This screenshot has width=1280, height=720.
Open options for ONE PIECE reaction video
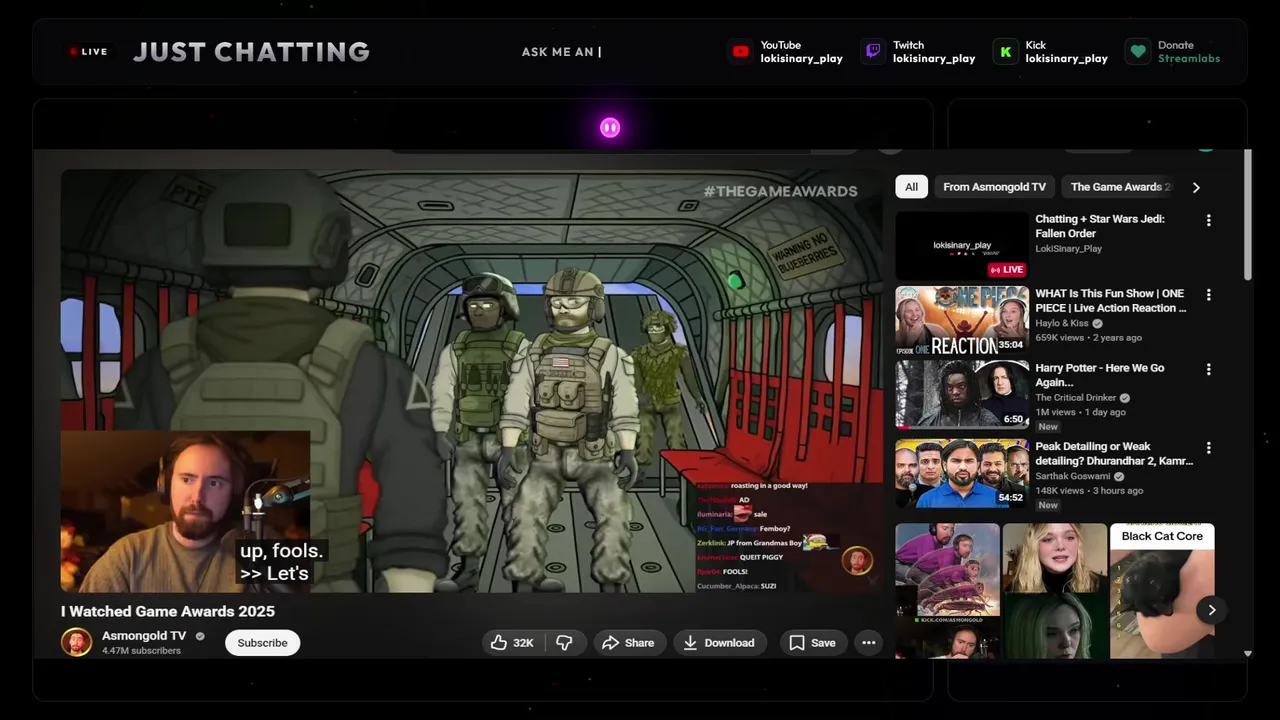(x=1208, y=295)
